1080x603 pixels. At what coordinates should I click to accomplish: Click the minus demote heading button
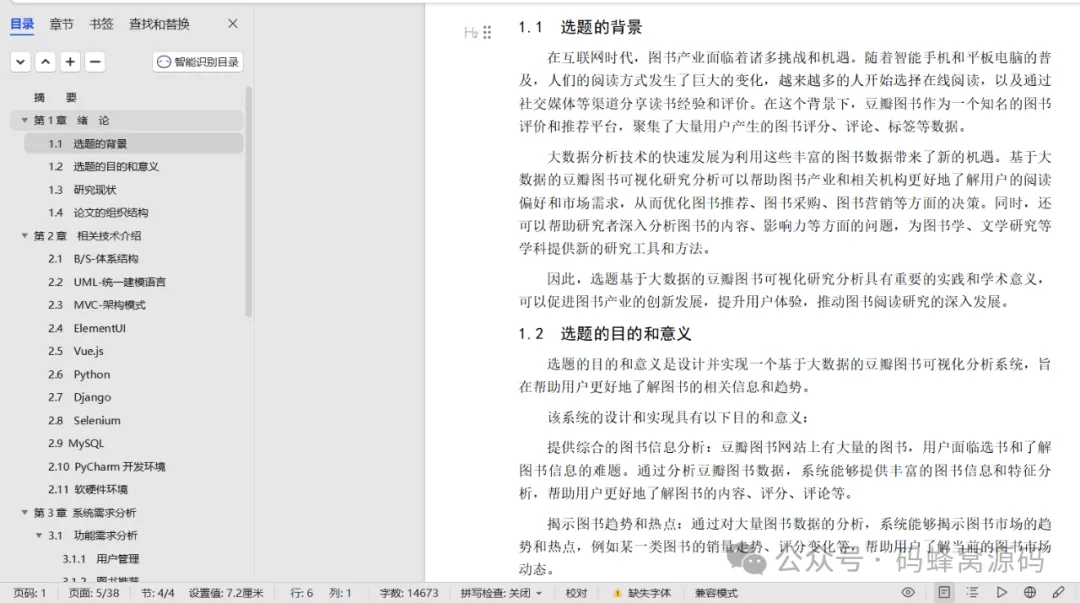(95, 62)
